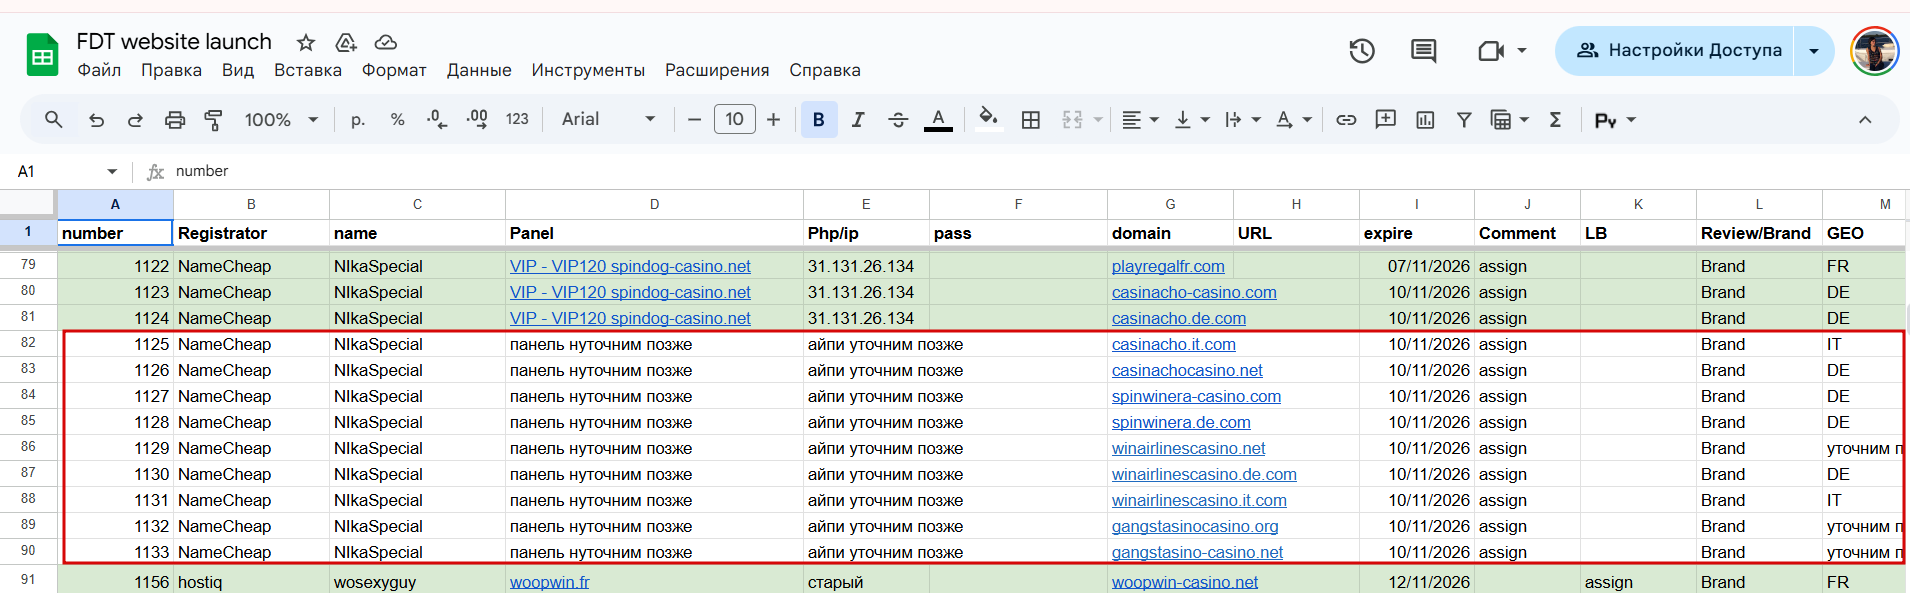The height and width of the screenshot is (593, 1910).
Task: Toggle strikethrough formatting
Action: pyautogui.click(x=898, y=120)
